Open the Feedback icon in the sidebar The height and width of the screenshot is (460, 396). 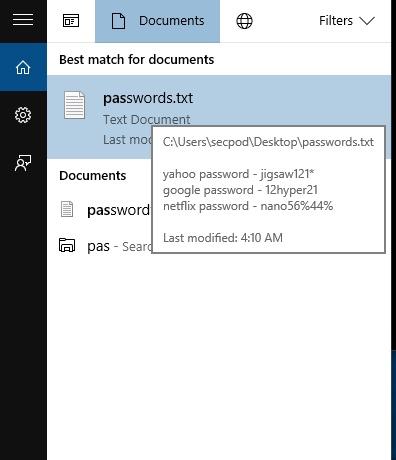tap(23, 163)
